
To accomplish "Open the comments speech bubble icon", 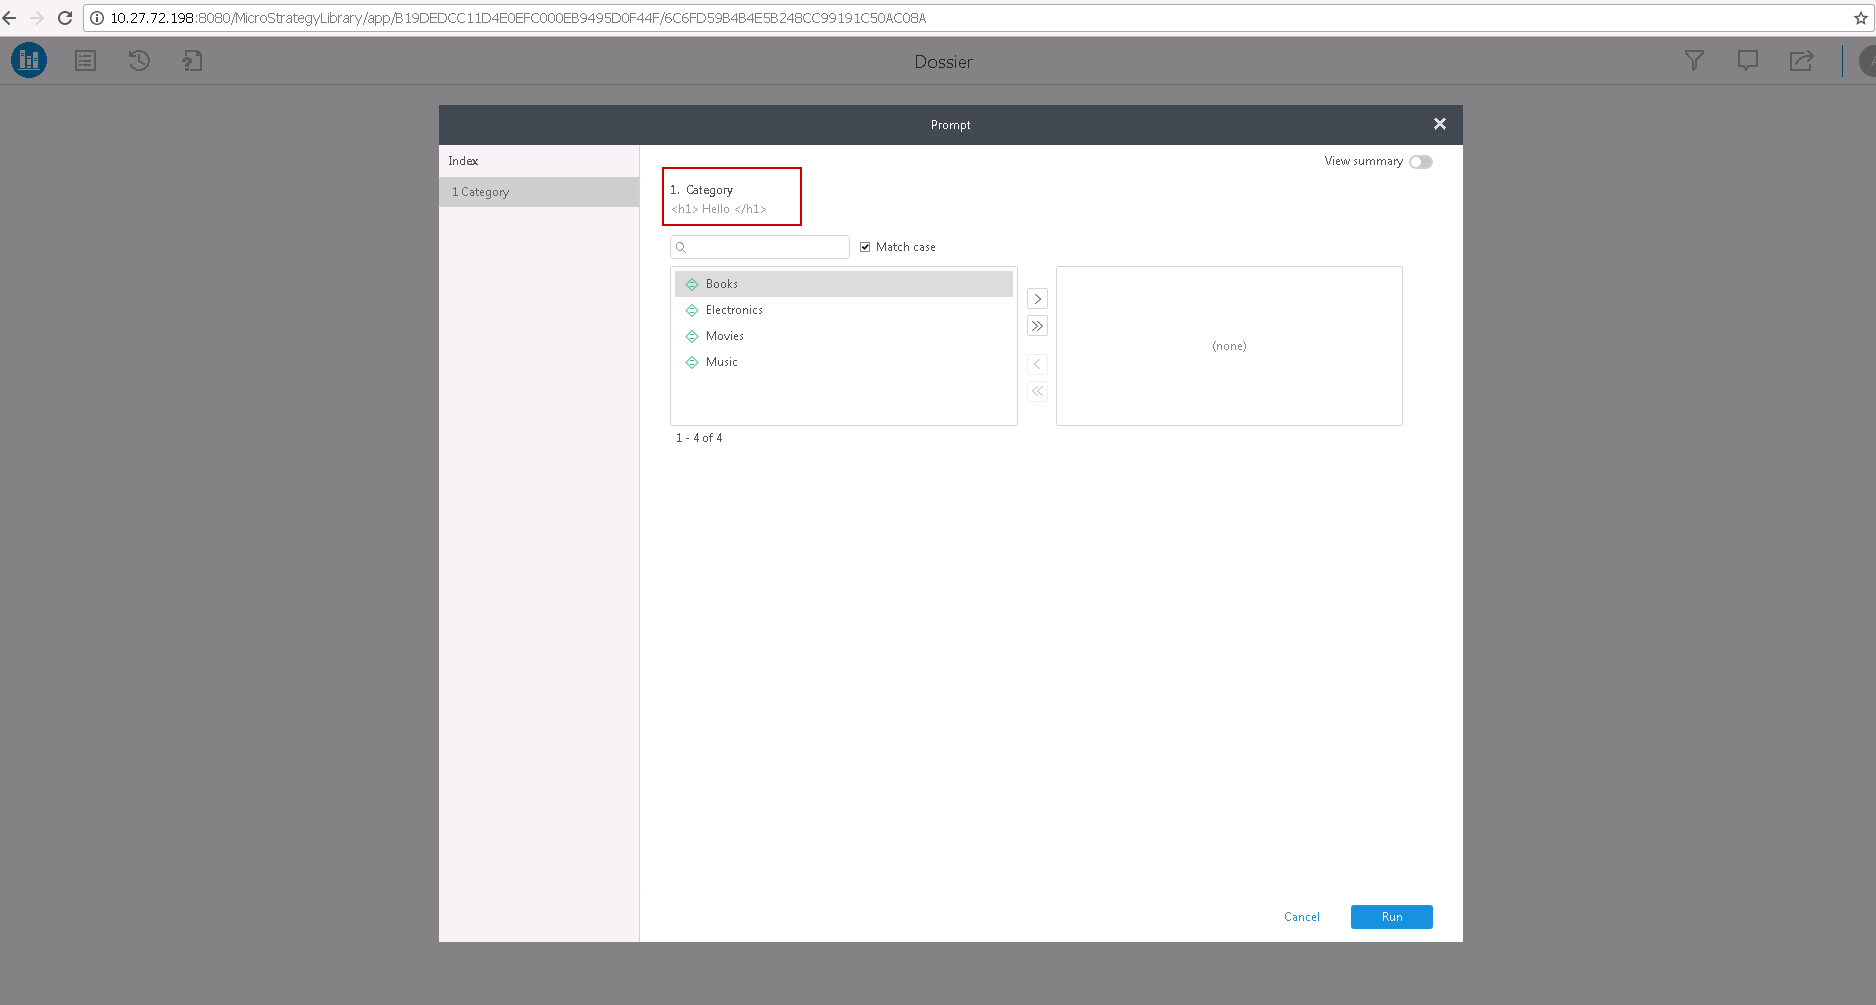I will click(x=1748, y=61).
